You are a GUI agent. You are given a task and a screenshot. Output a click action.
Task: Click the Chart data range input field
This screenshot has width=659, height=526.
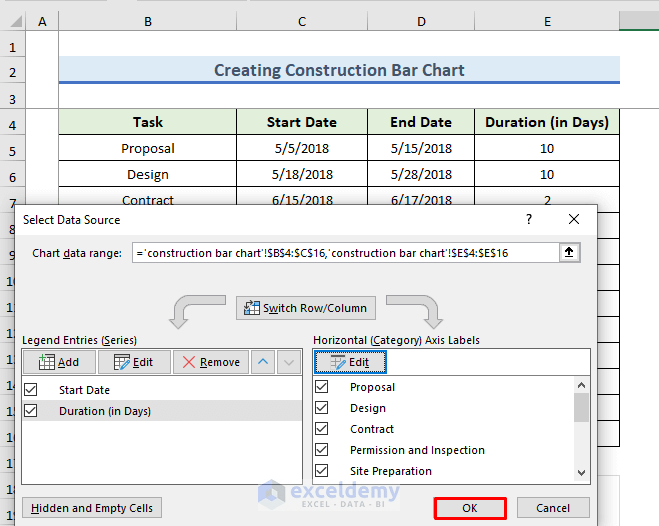click(345, 252)
